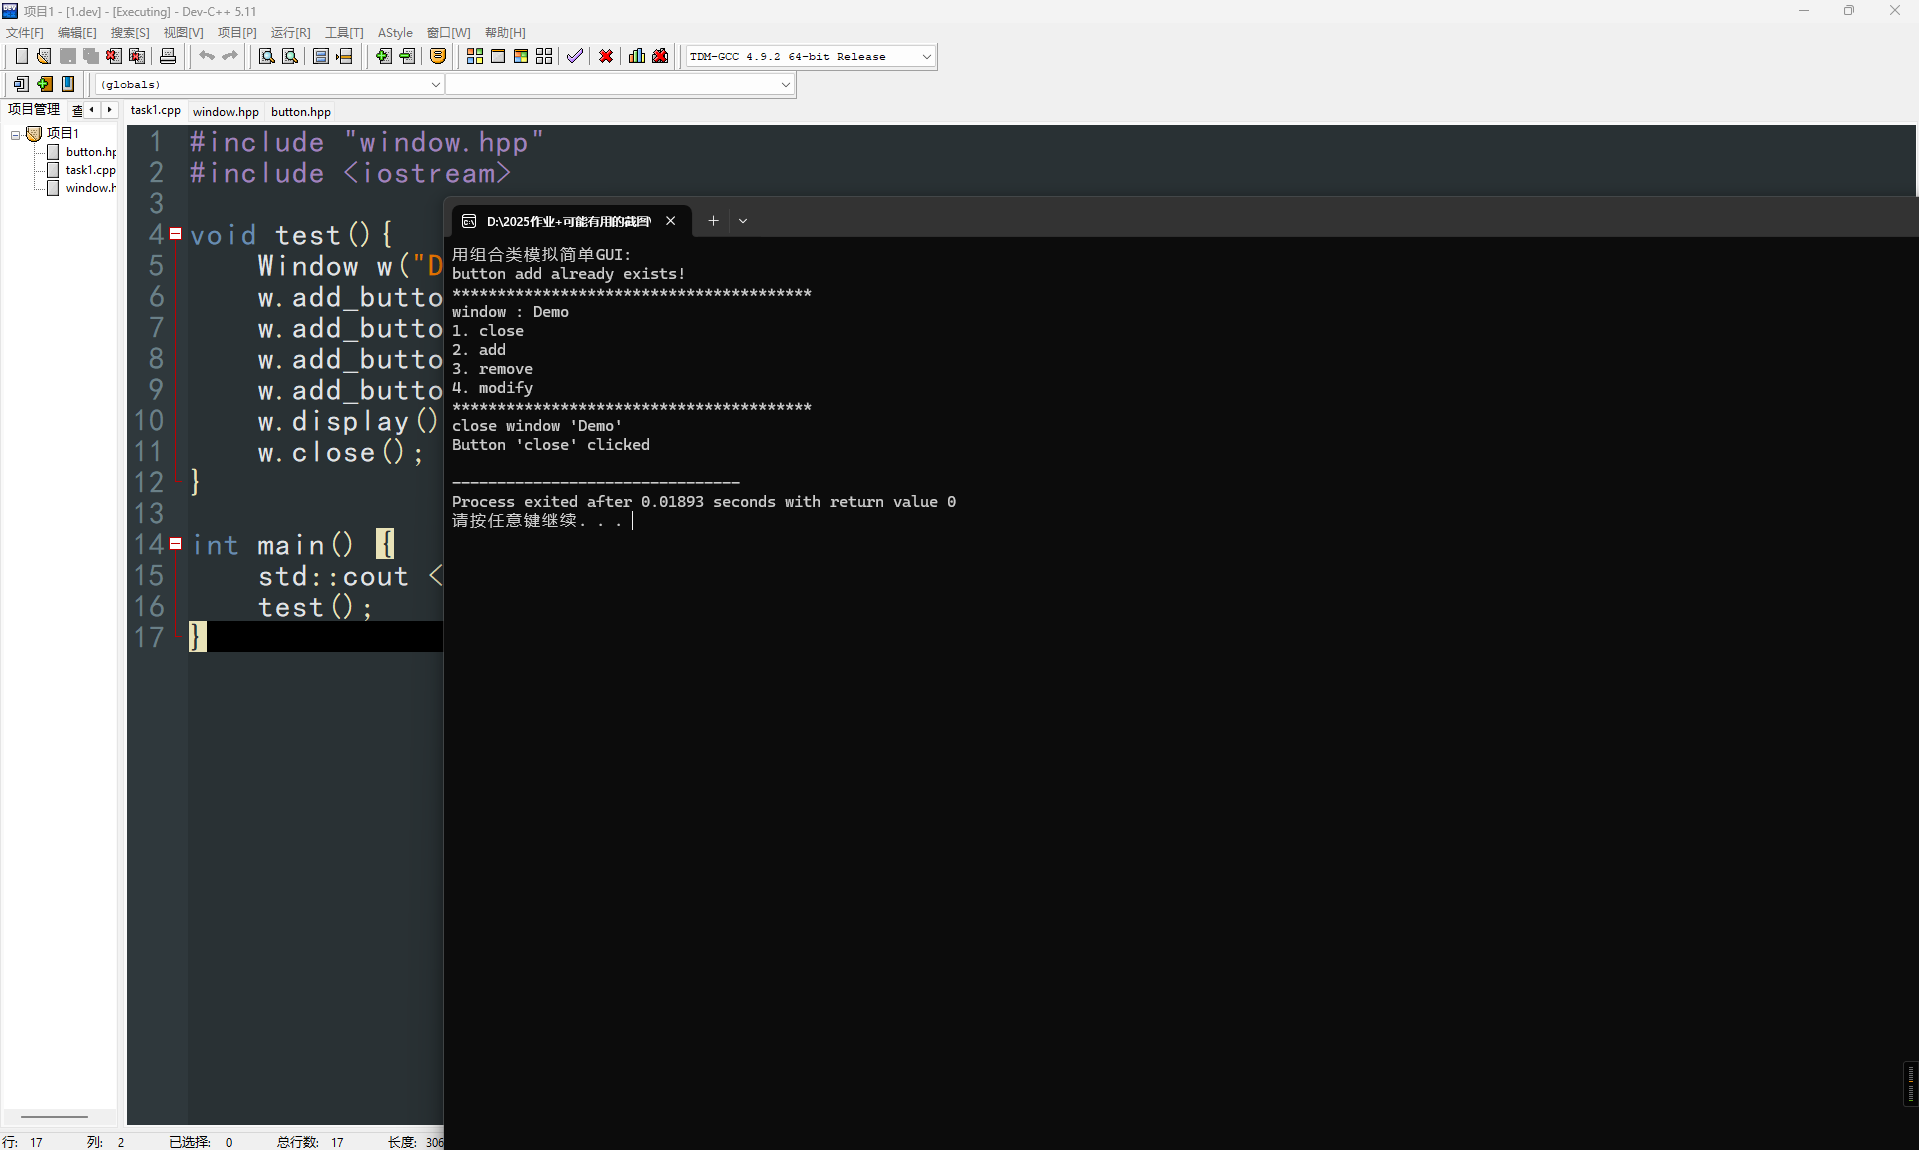Click the New file toolbar icon

pos(21,56)
